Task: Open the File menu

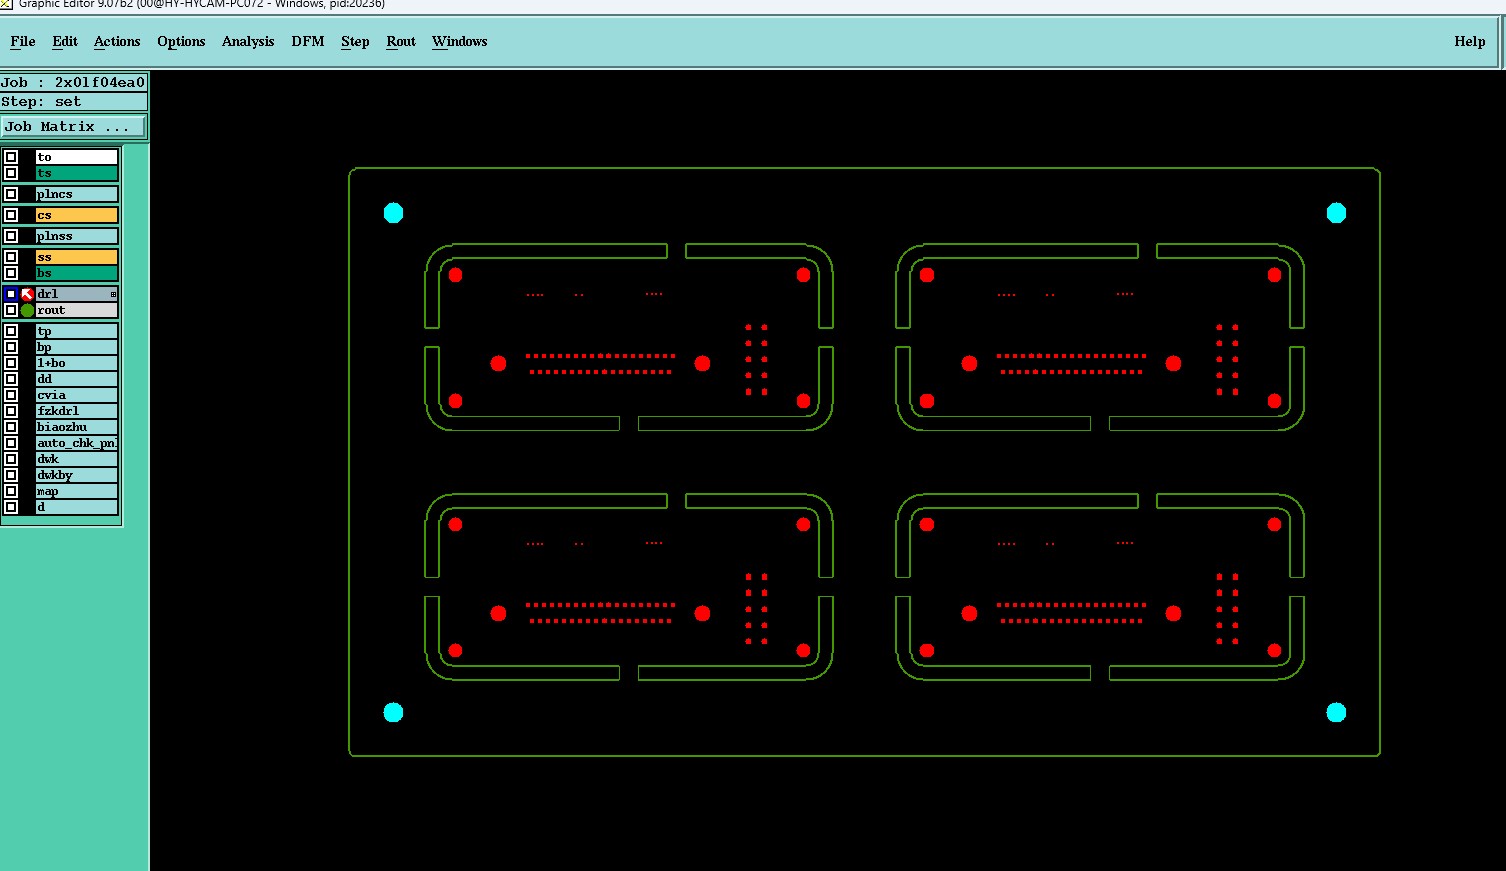Action: tap(23, 41)
